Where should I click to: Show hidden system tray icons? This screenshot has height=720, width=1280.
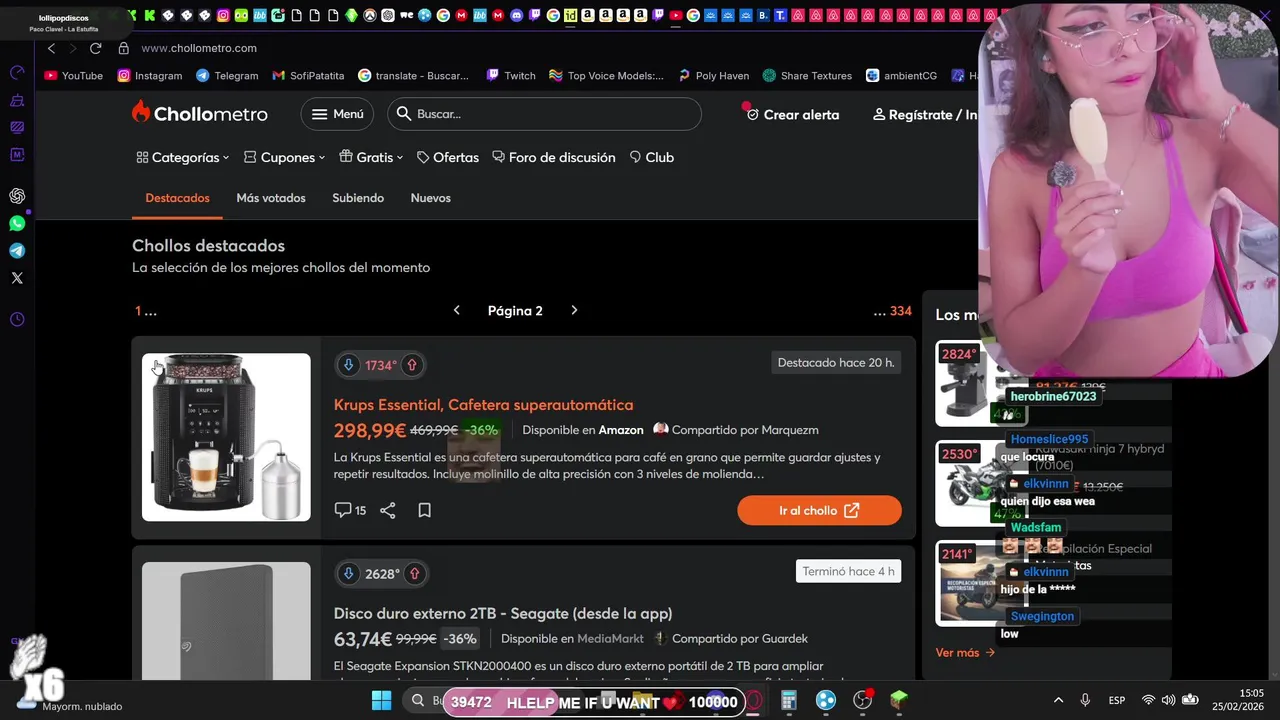[1058, 701]
